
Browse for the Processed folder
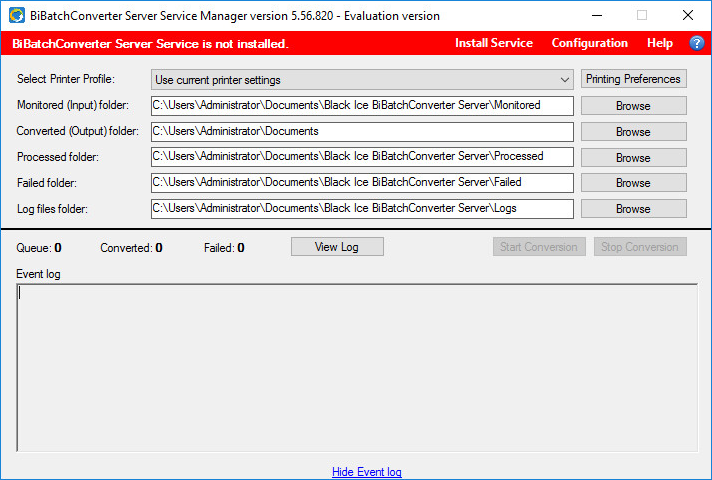[633, 158]
